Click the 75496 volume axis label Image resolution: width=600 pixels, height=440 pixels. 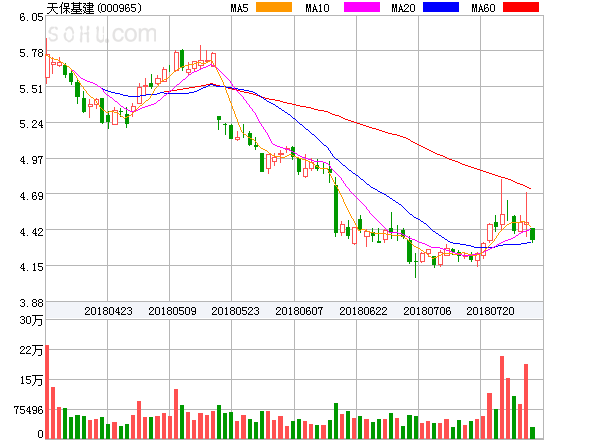point(29,410)
